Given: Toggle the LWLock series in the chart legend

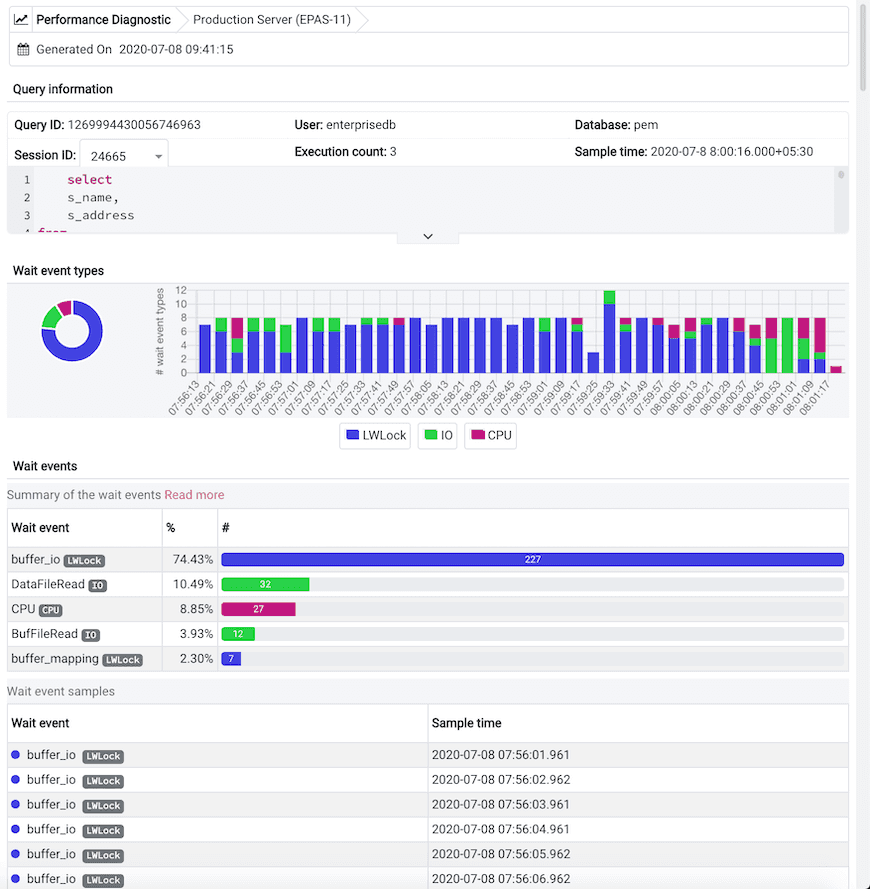Looking at the screenshot, I should click(374, 435).
